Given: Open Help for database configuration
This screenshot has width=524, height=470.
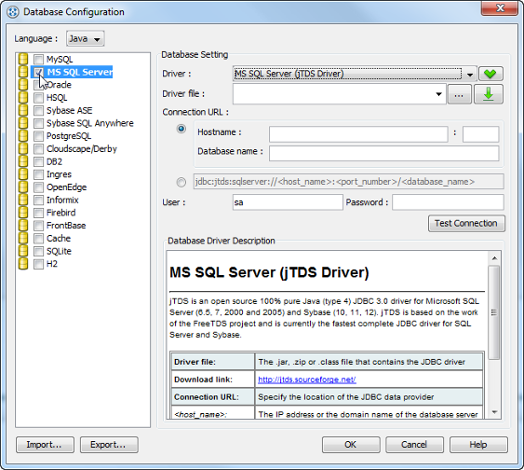Looking at the screenshot, I should click(479, 445).
